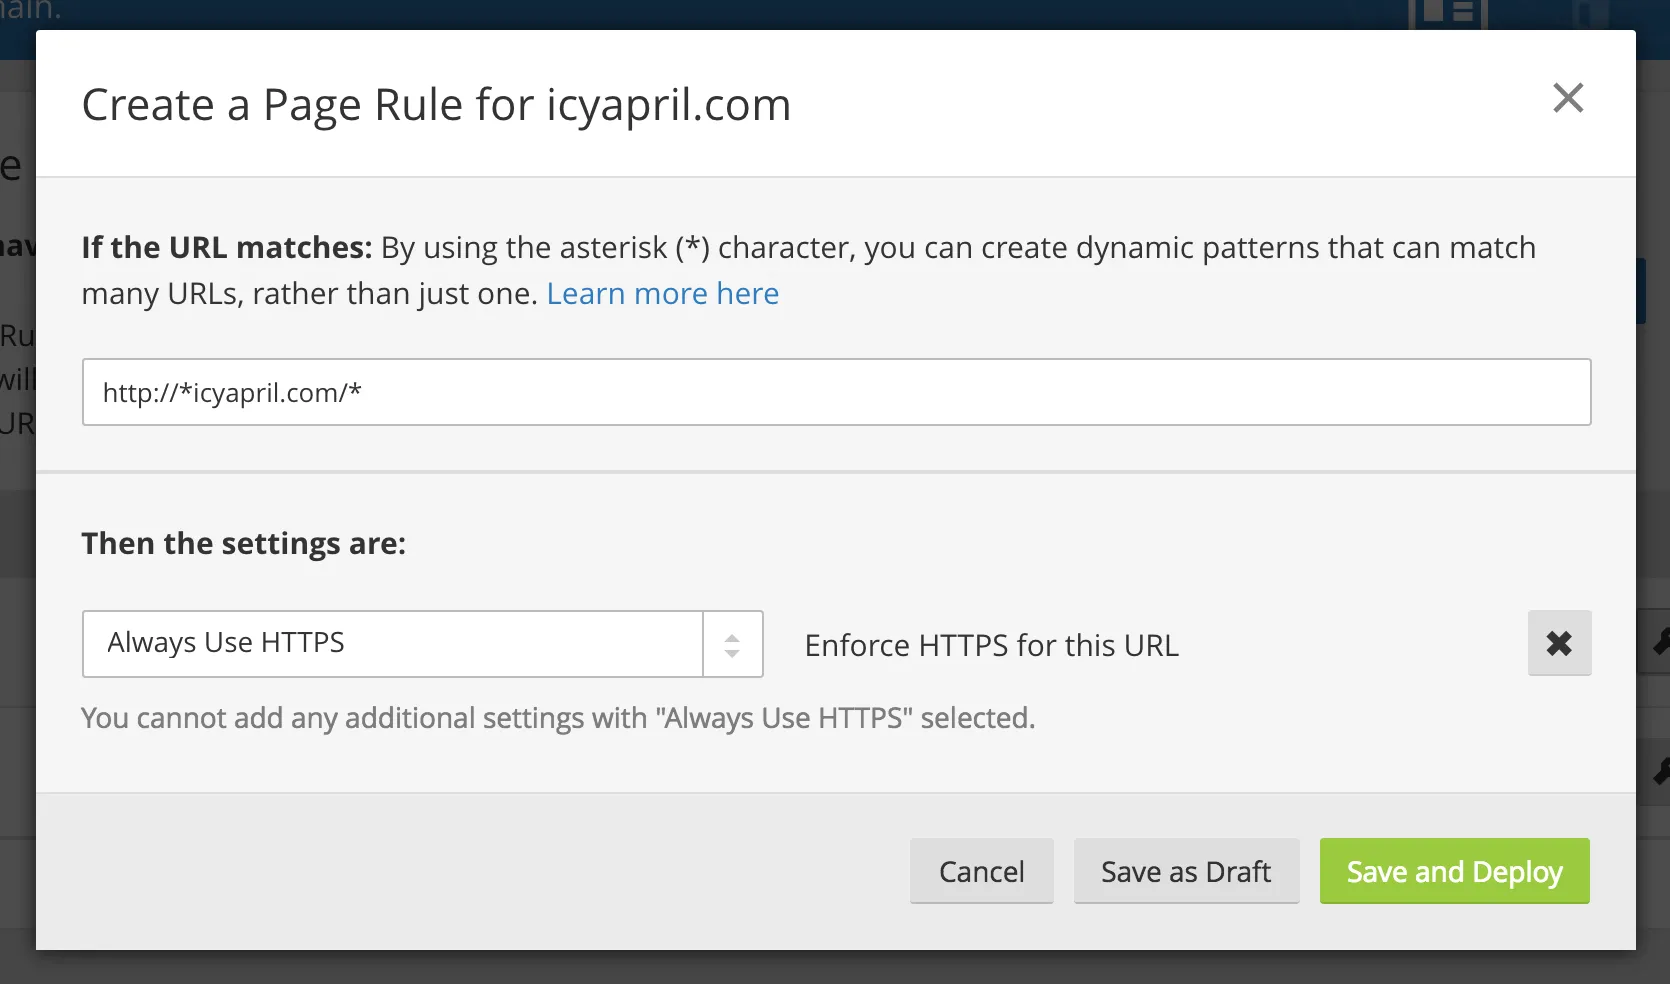
Task: Click the up-down arrows on the settings selector
Action: [733, 643]
